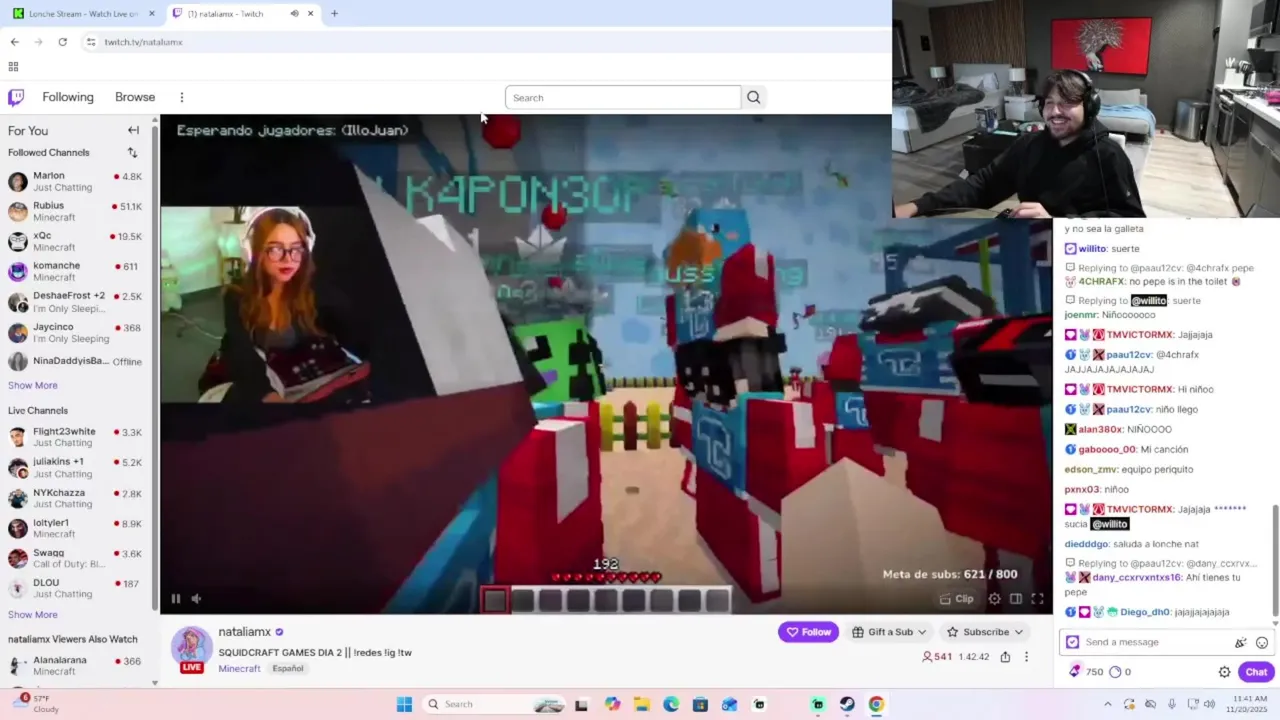1280x720 pixels.
Task: Open the Jaycinco channel
Action: point(75,332)
